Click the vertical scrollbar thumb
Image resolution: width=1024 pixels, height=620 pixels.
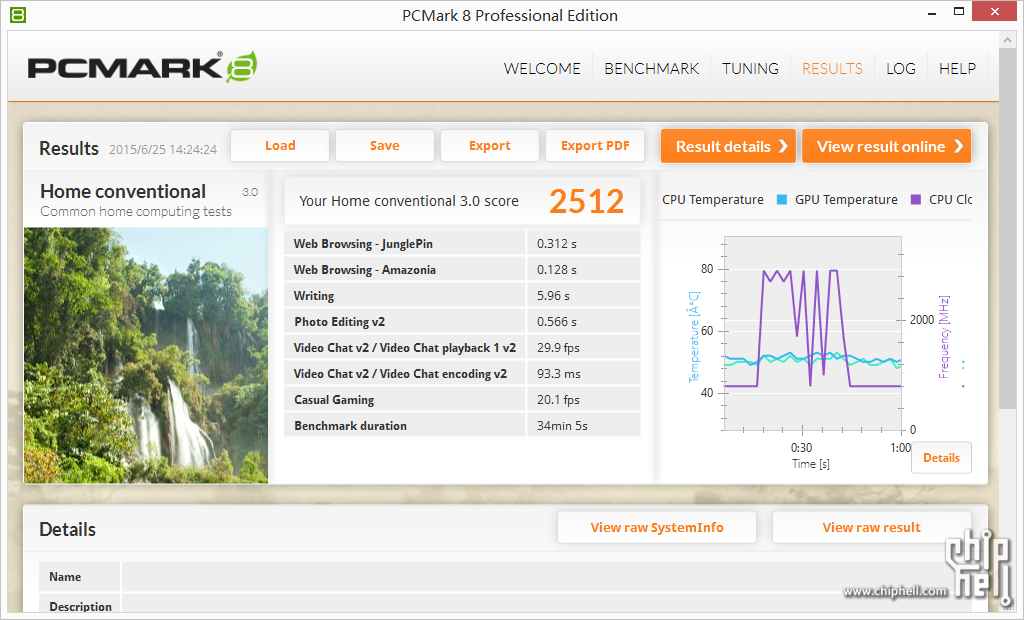(x=1006, y=229)
